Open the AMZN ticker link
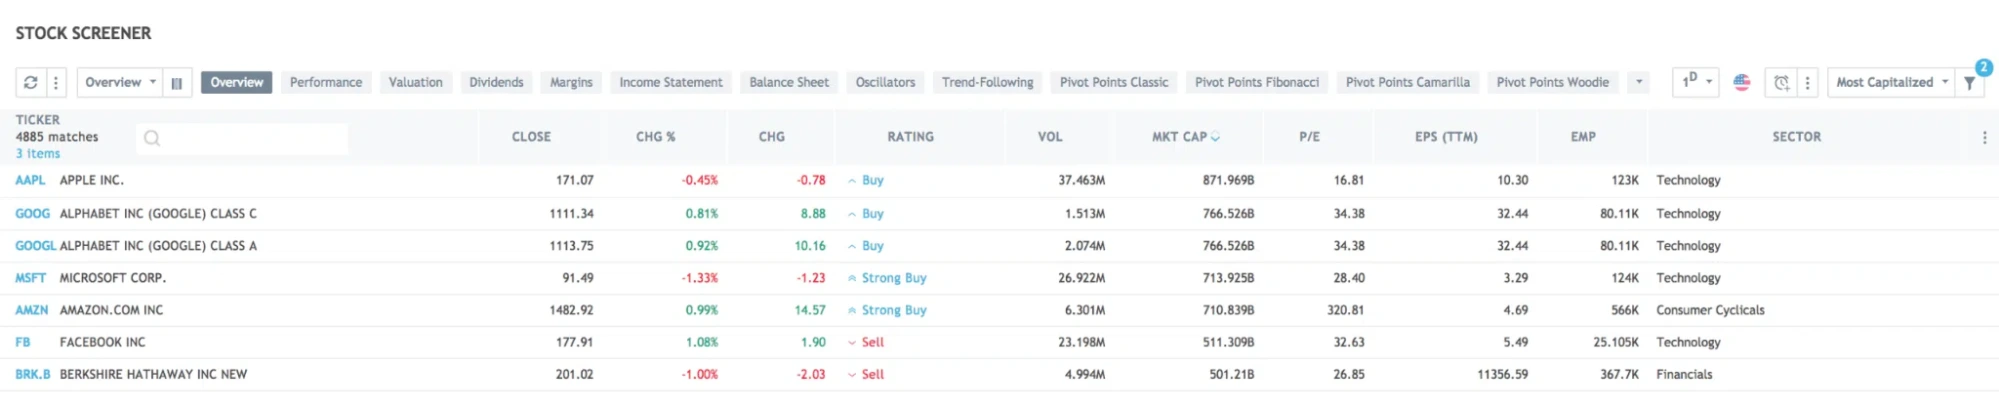 (x=32, y=311)
